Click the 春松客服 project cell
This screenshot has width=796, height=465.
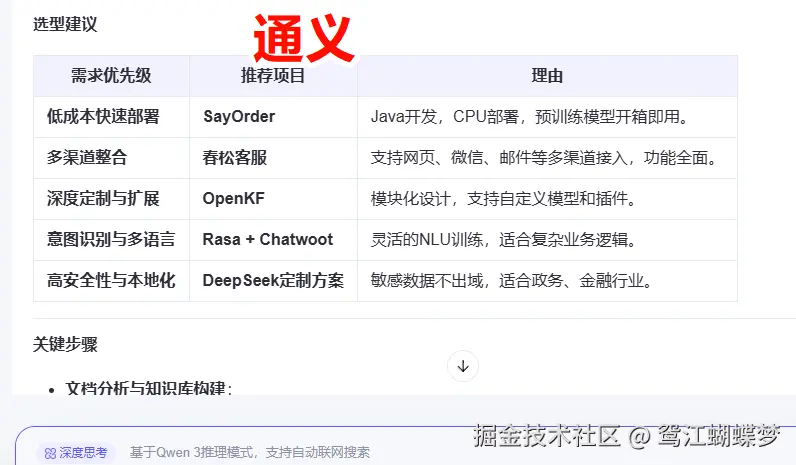point(273,158)
